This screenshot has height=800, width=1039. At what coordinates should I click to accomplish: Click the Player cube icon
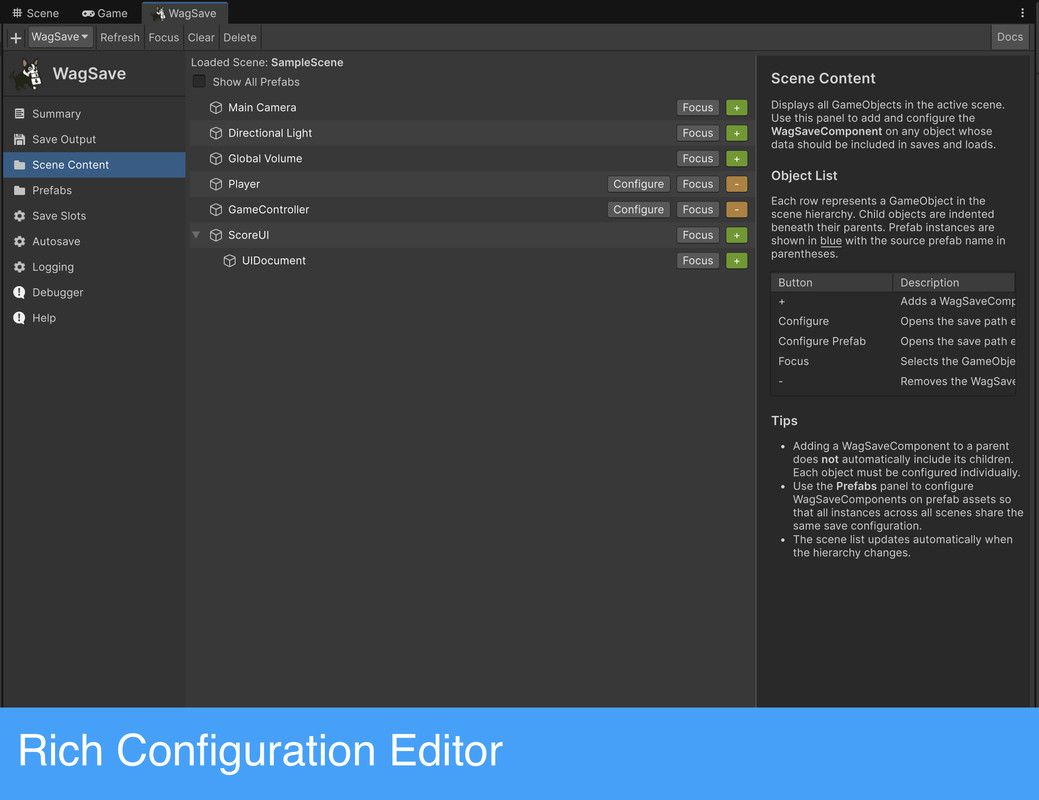click(x=216, y=184)
